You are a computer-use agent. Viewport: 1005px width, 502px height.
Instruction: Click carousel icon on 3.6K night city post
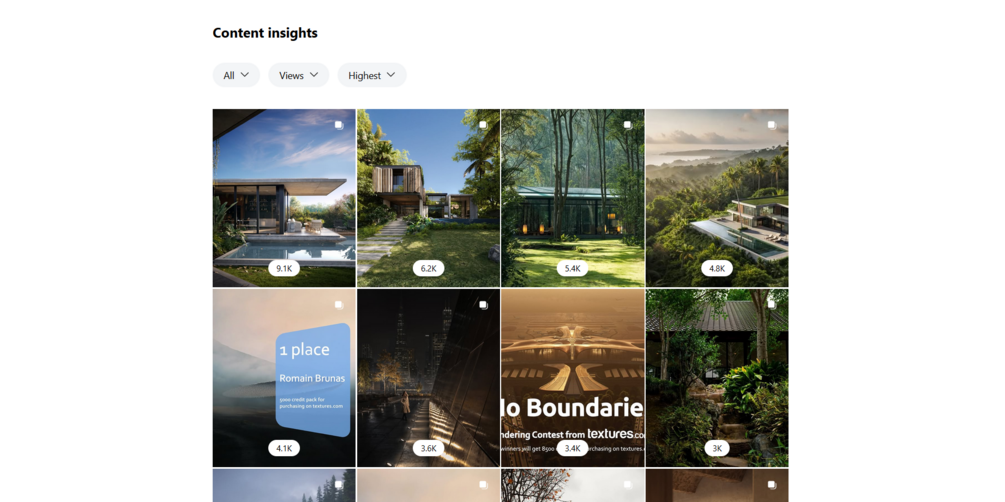click(483, 305)
